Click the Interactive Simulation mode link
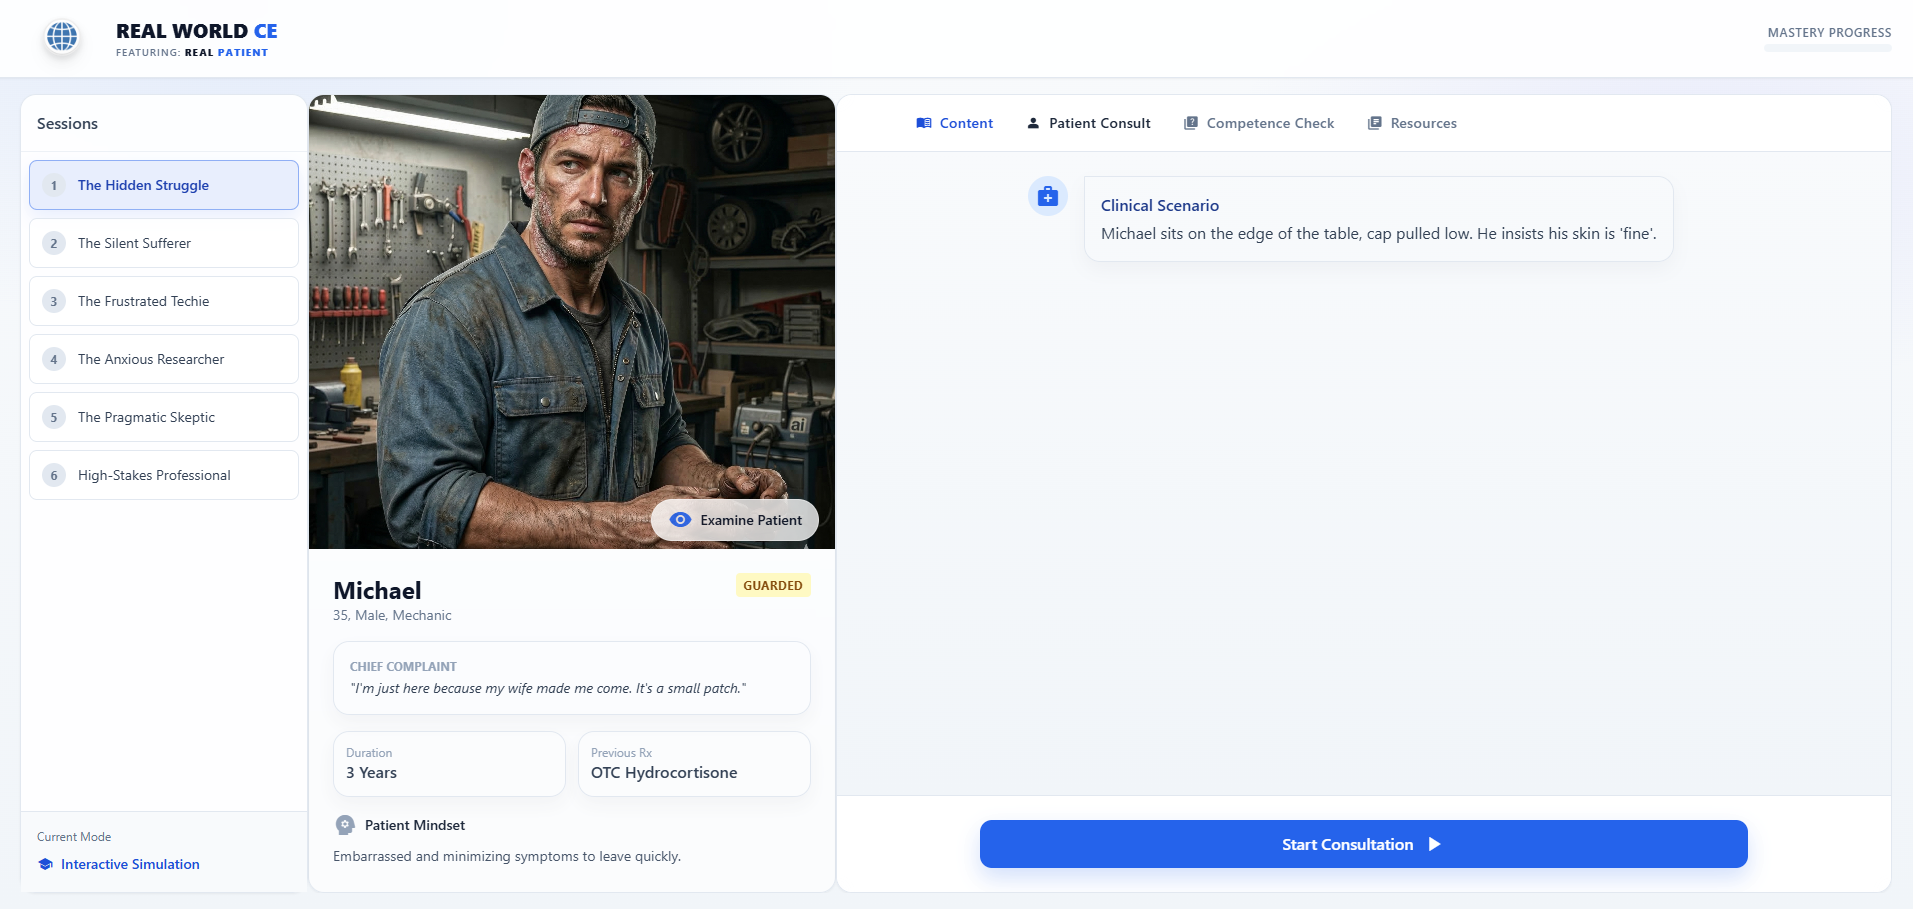Screen dimensions: 1913x909 [130, 864]
